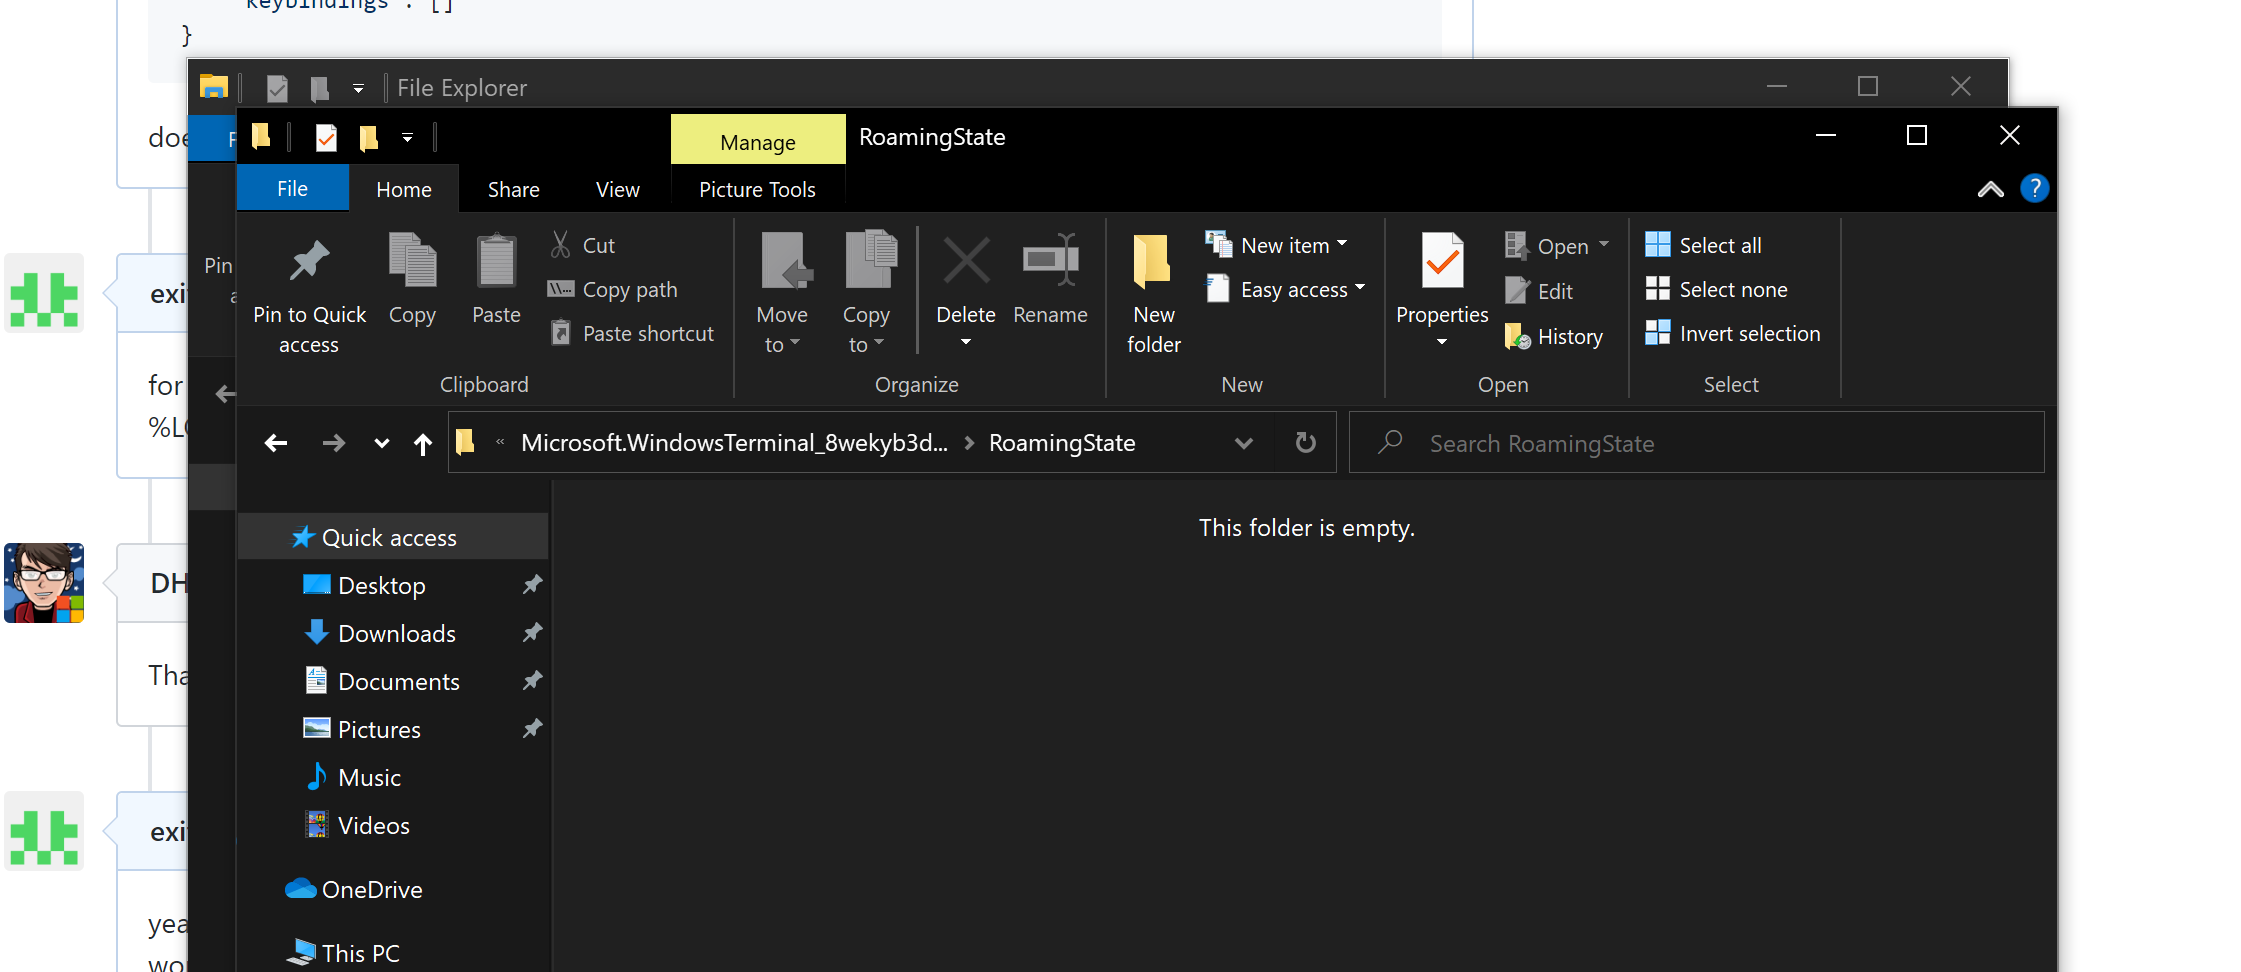Go up one folder level arrow
Viewport: 2241px width, 972px height.
pyautogui.click(x=423, y=443)
